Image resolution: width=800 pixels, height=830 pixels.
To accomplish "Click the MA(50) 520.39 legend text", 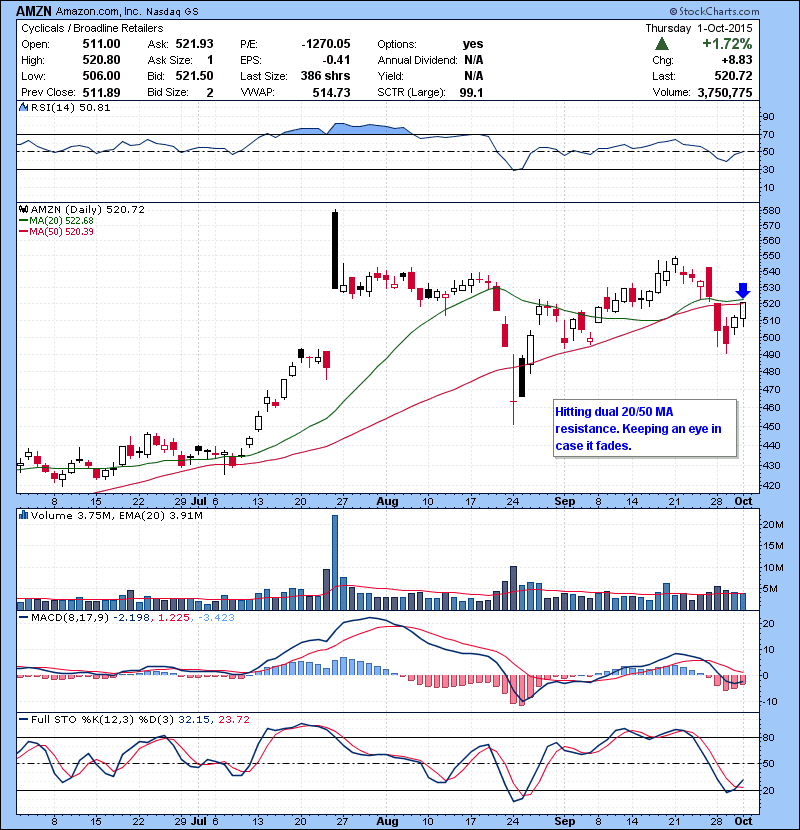I will (x=61, y=231).
